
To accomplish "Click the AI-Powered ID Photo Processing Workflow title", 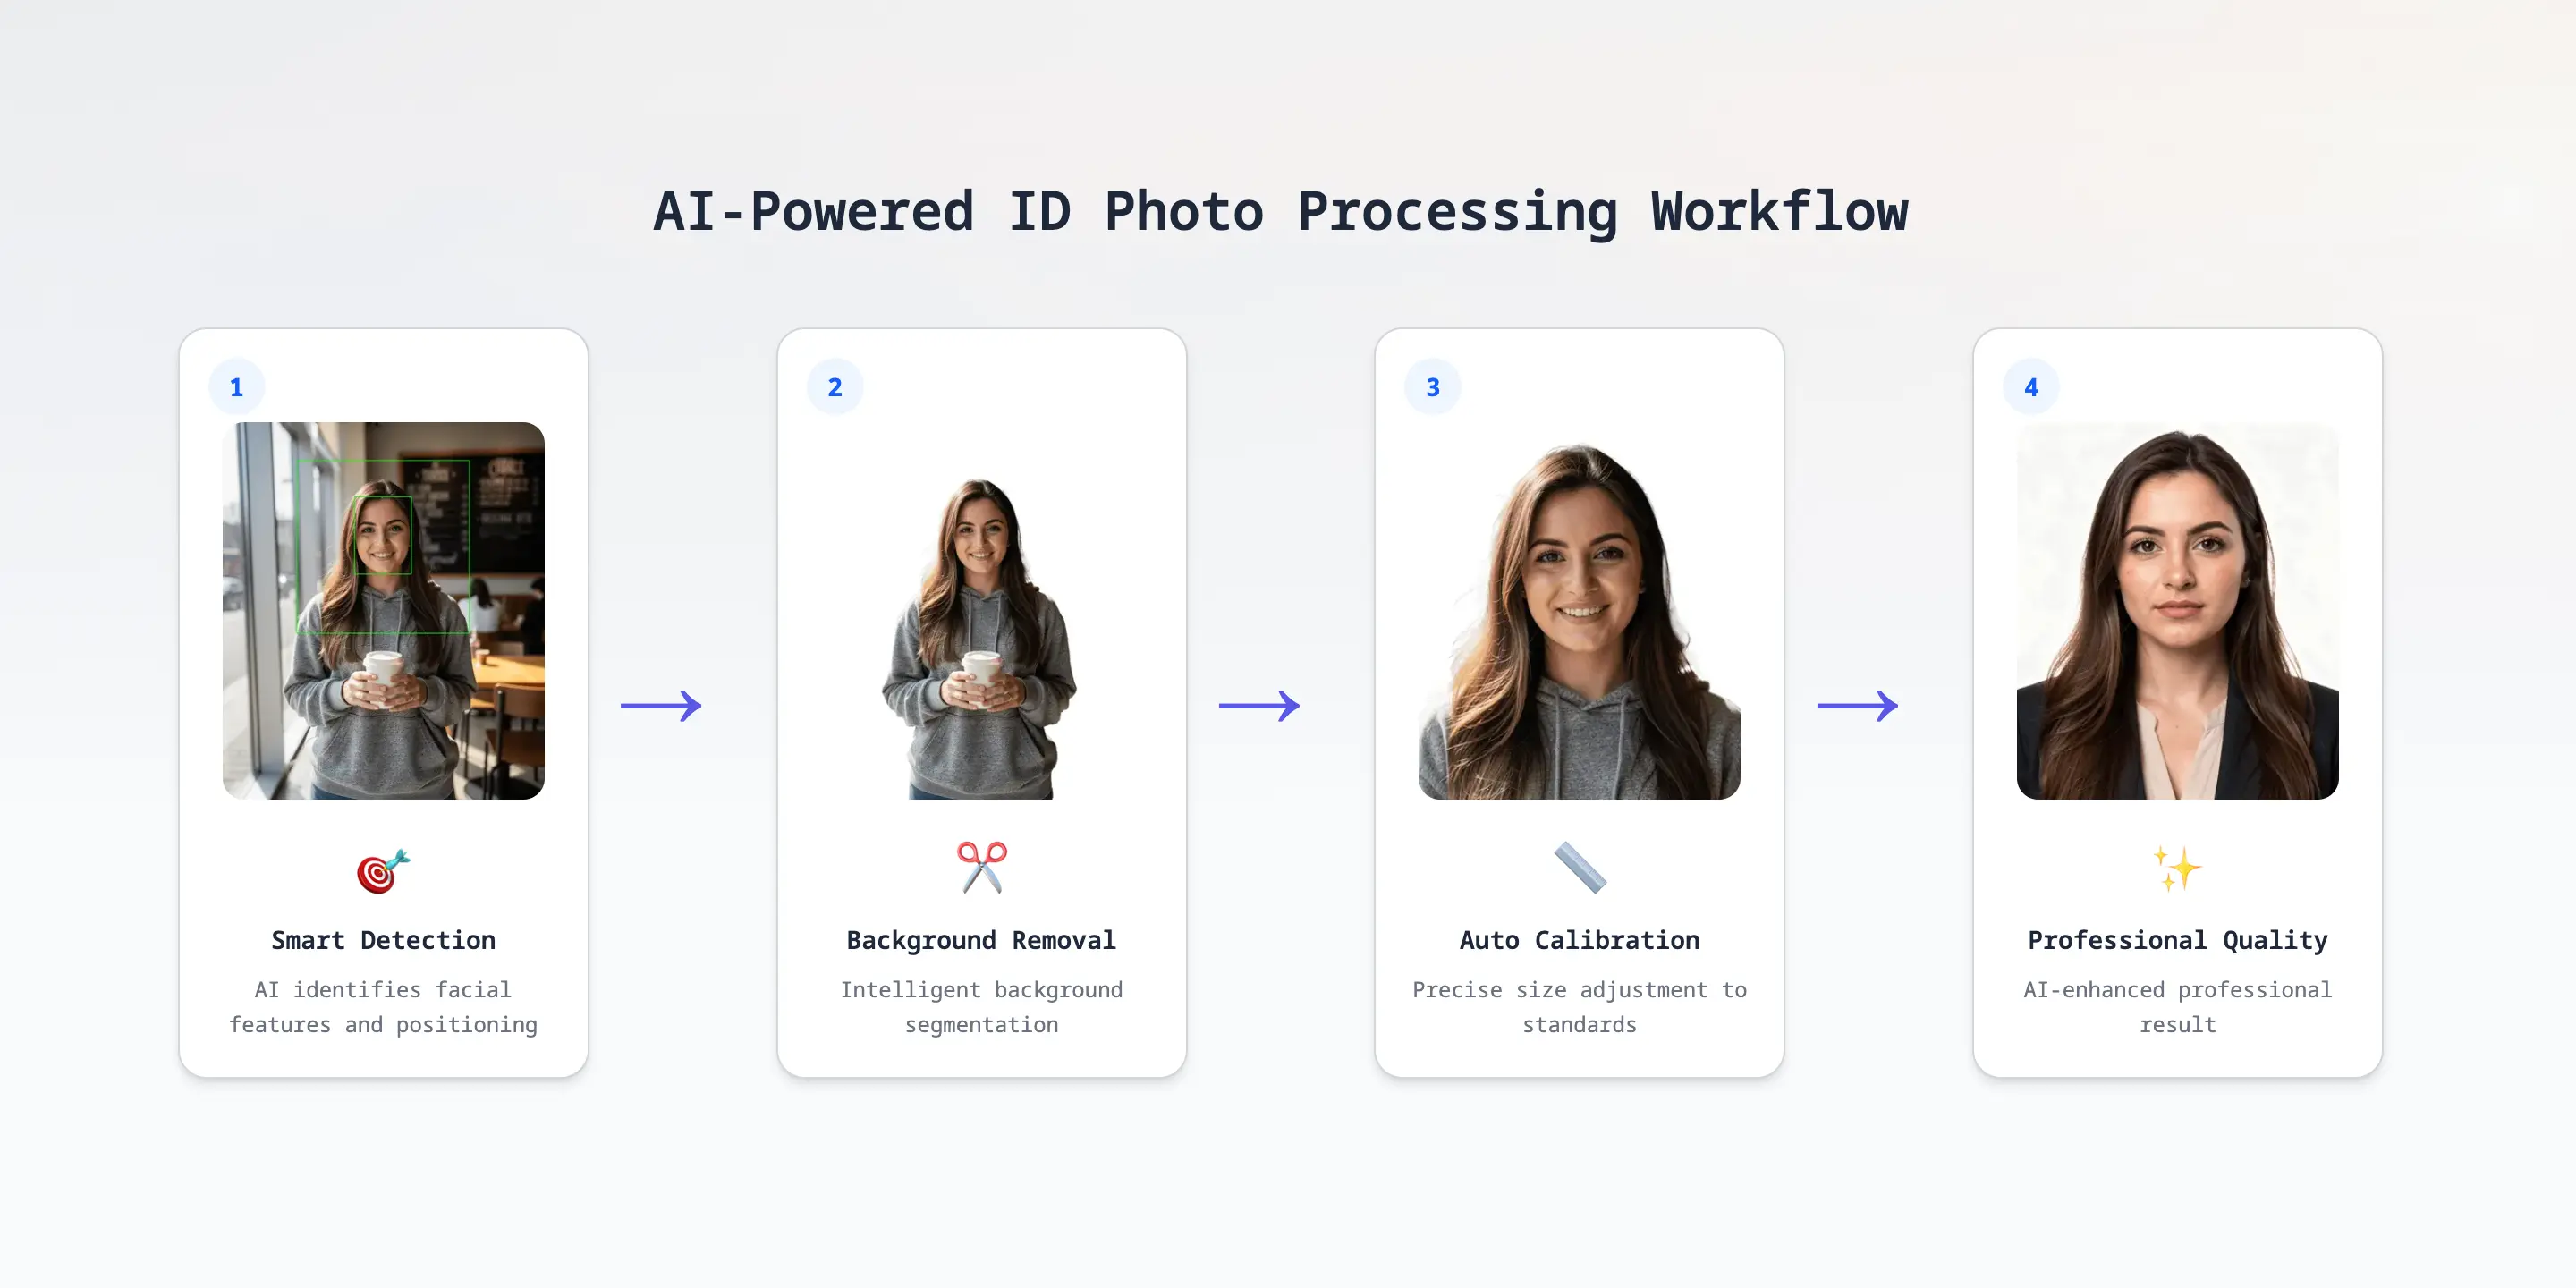I will (x=1280, y=212).
